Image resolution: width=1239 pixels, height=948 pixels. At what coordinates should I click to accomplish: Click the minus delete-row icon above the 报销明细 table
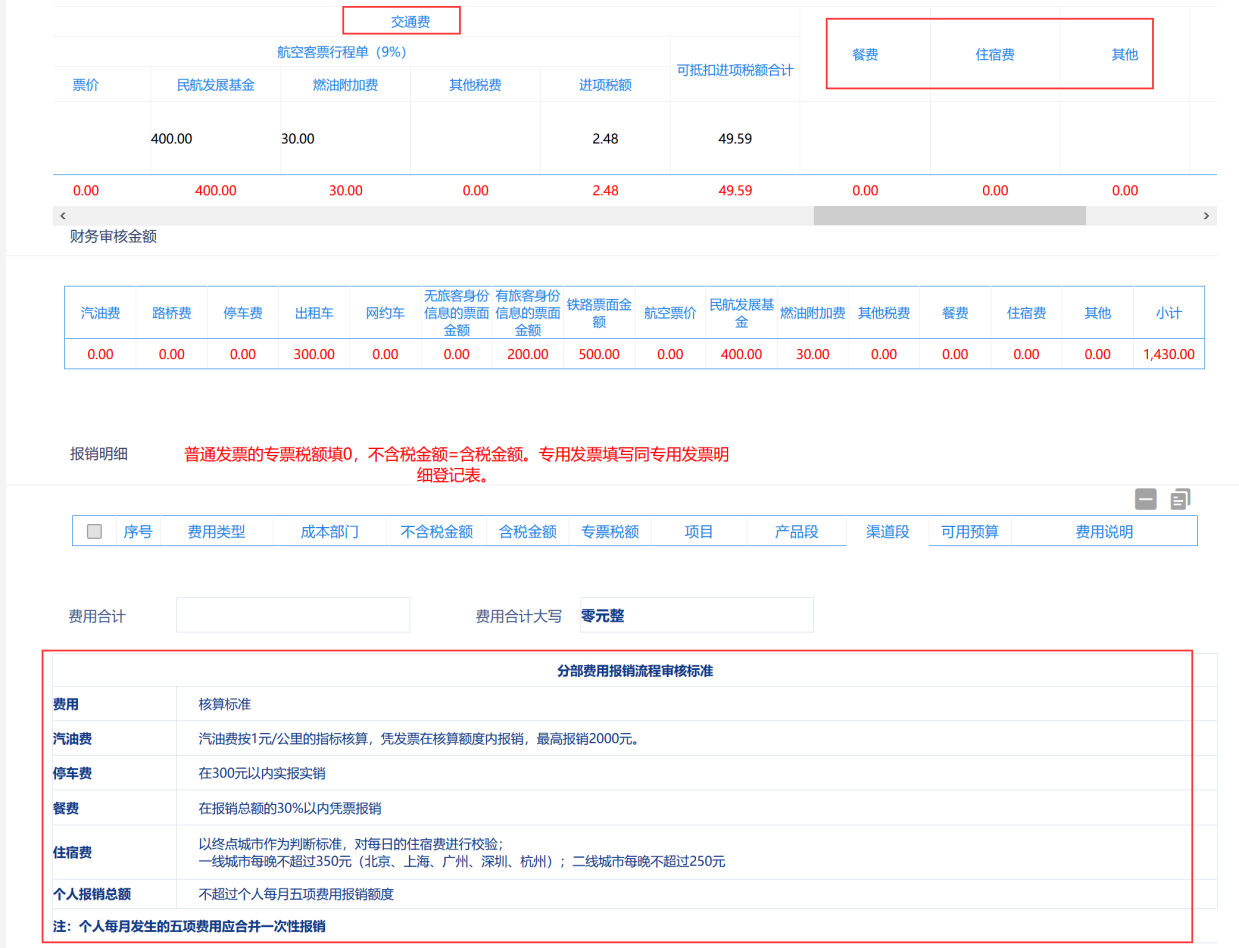(1146, 499)
